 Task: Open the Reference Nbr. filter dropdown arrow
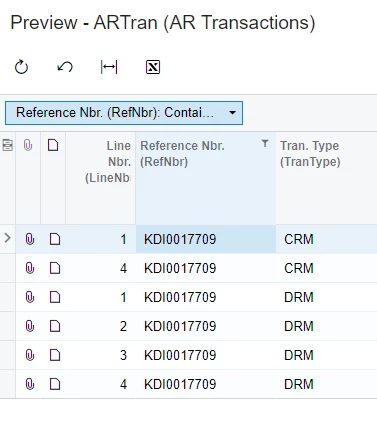[x=233, y=113]
